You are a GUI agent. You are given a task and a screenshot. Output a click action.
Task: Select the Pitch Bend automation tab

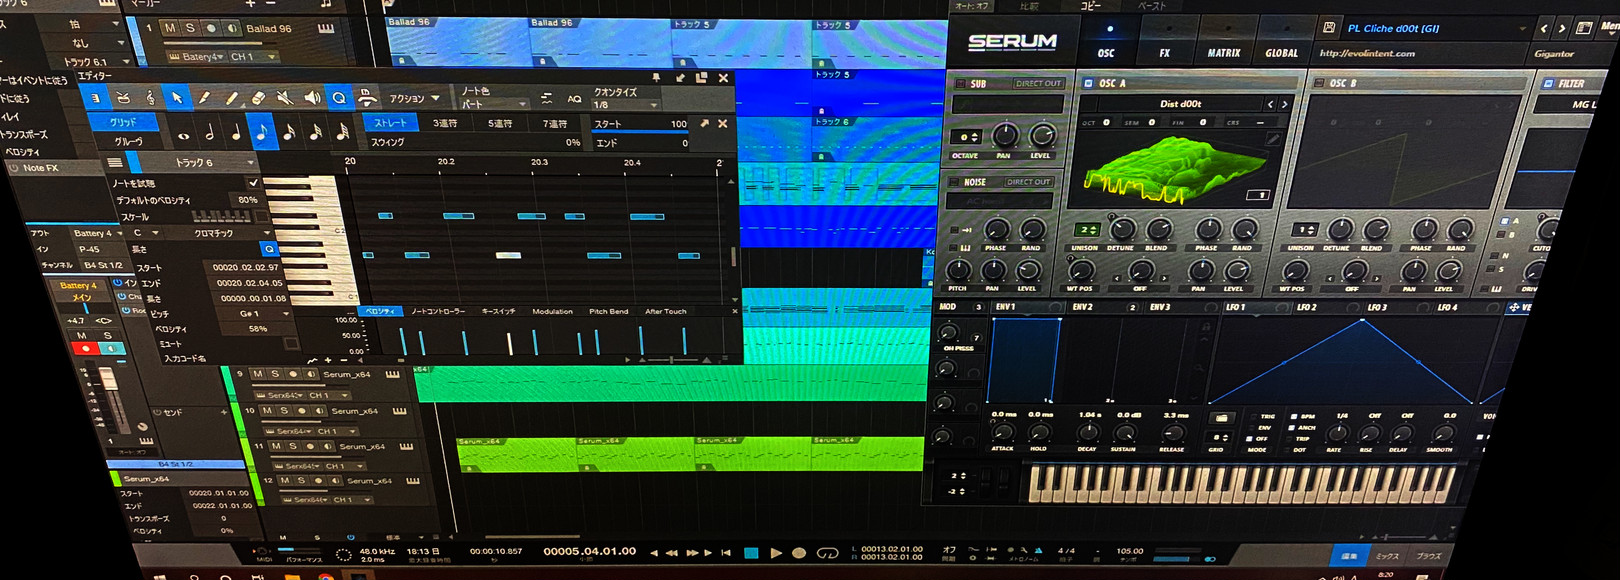tap(608, 311)
